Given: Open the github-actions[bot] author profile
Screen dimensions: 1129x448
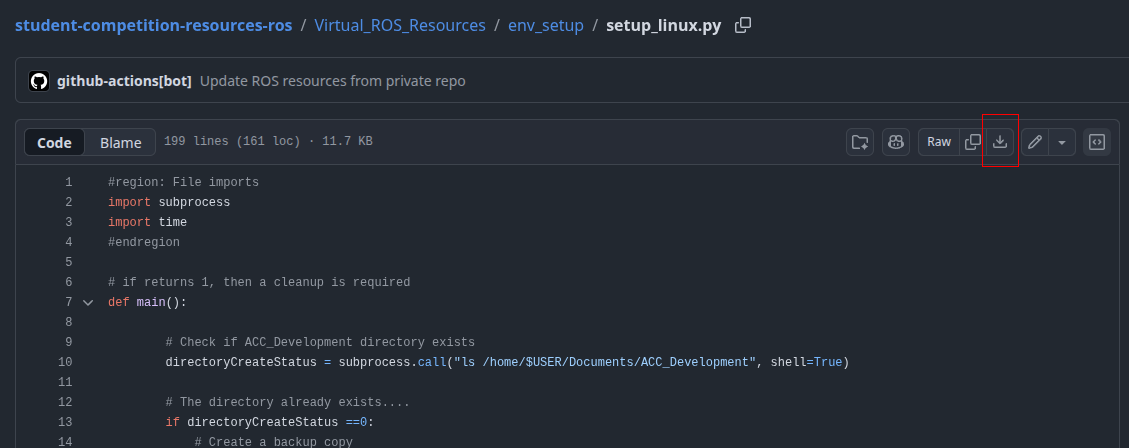Looking at the screenshot, I should click(x=124, y=81).
